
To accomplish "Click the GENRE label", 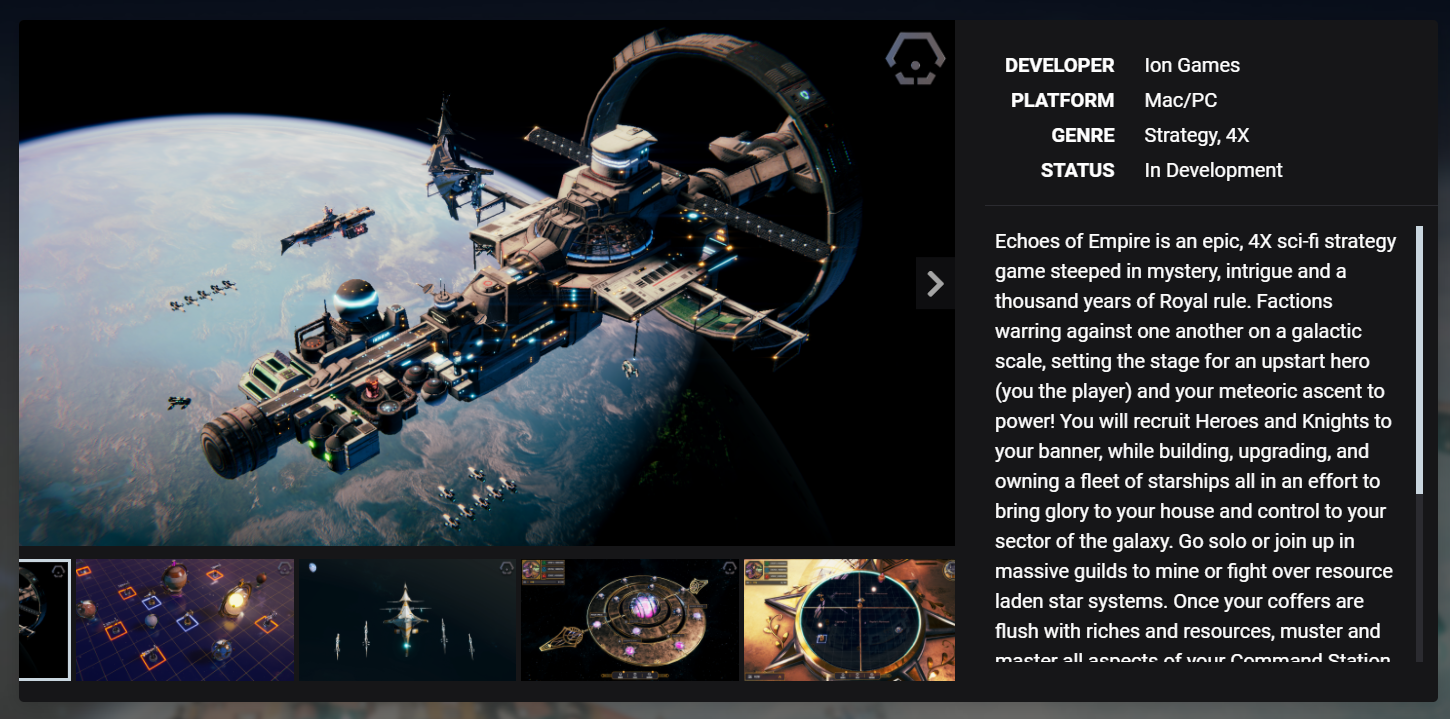I will click(1083, 135).
